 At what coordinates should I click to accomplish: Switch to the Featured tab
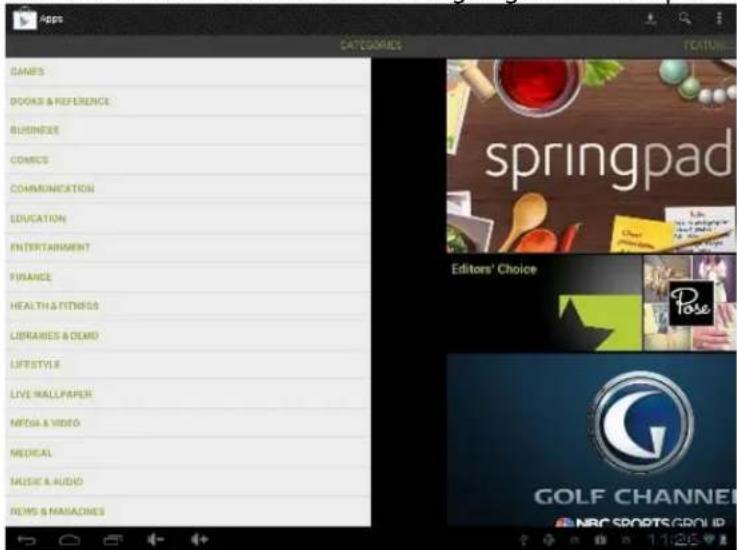click(710, 45)
